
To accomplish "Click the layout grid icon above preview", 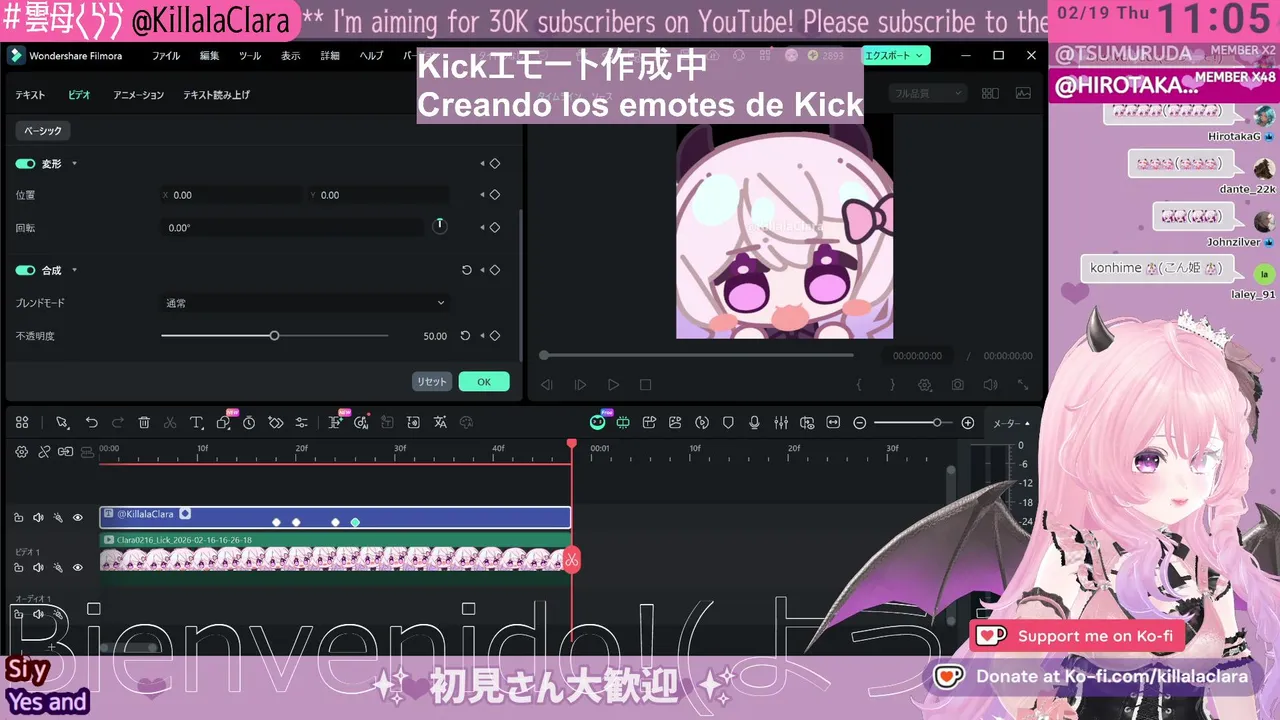I will coord(990,93).
